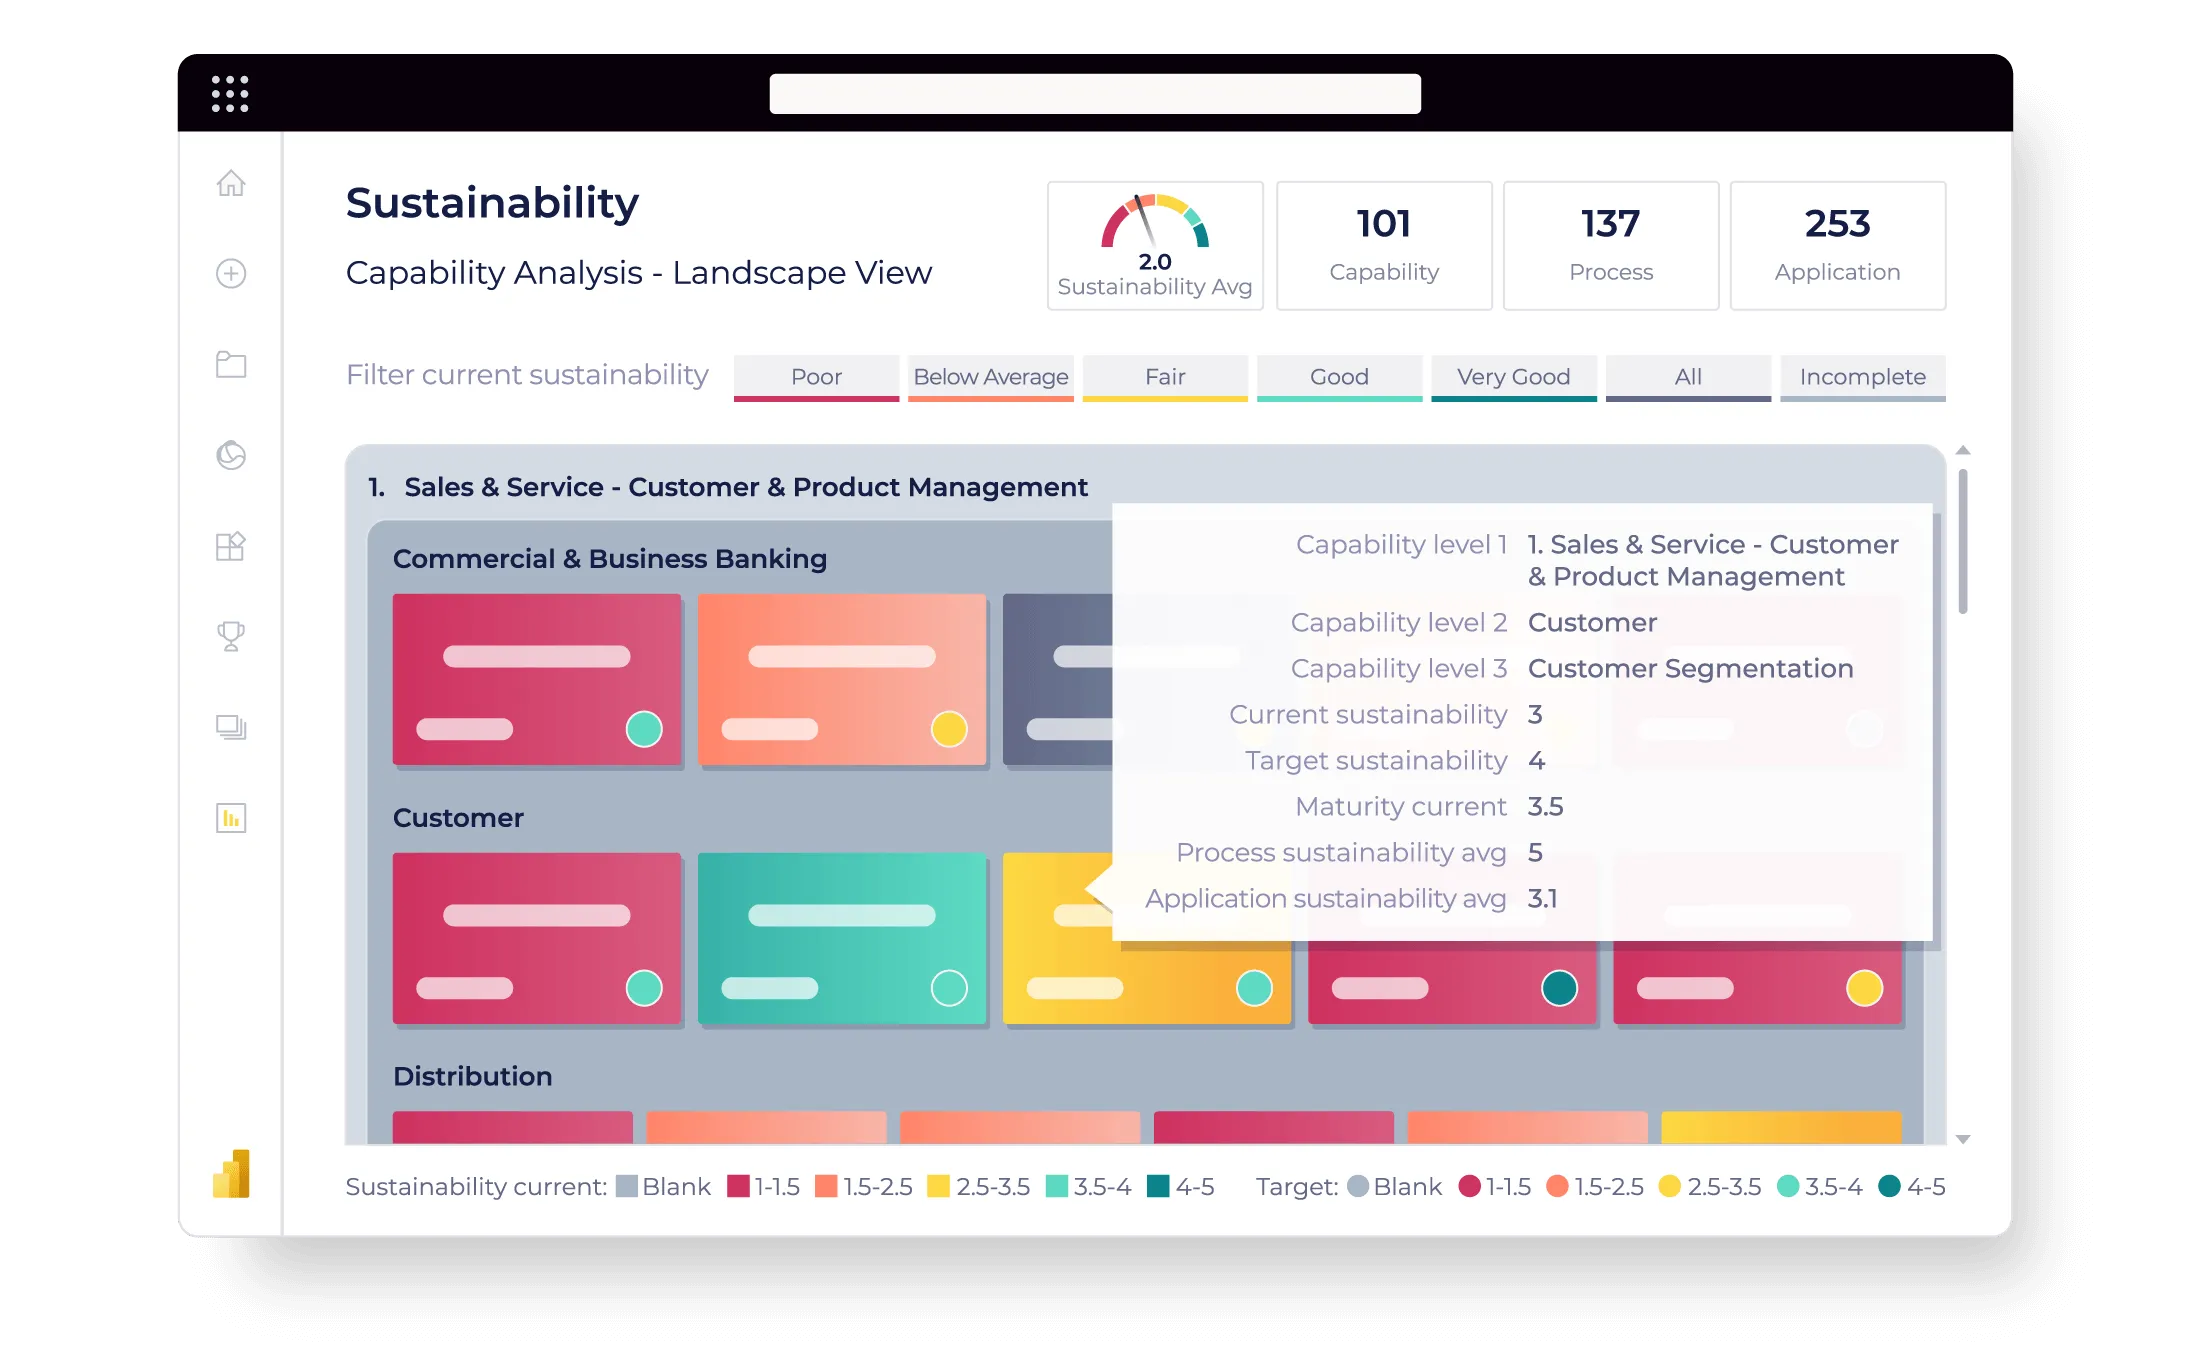Select the All filter tab
This screenshot has height=1350, width=2191.
[1687, 377]
